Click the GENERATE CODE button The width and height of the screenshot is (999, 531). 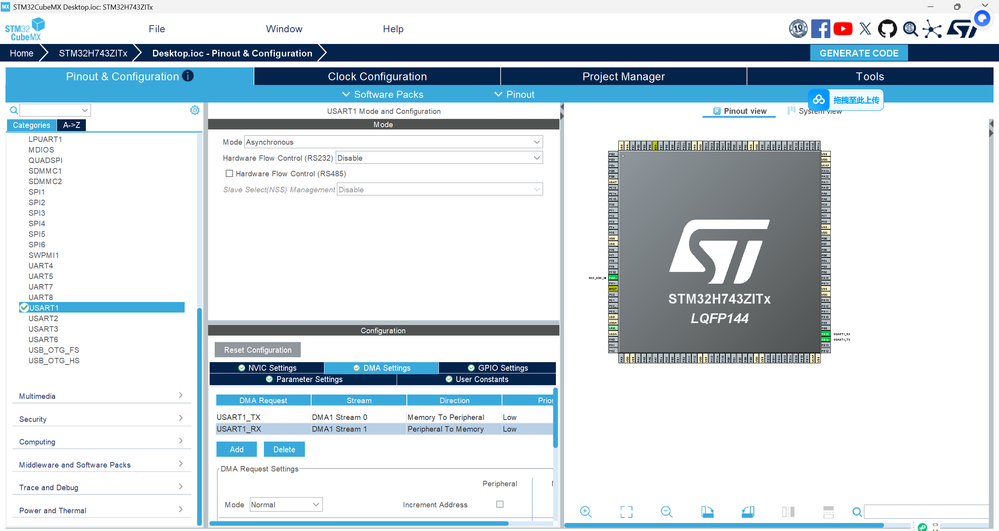point(859,53)
